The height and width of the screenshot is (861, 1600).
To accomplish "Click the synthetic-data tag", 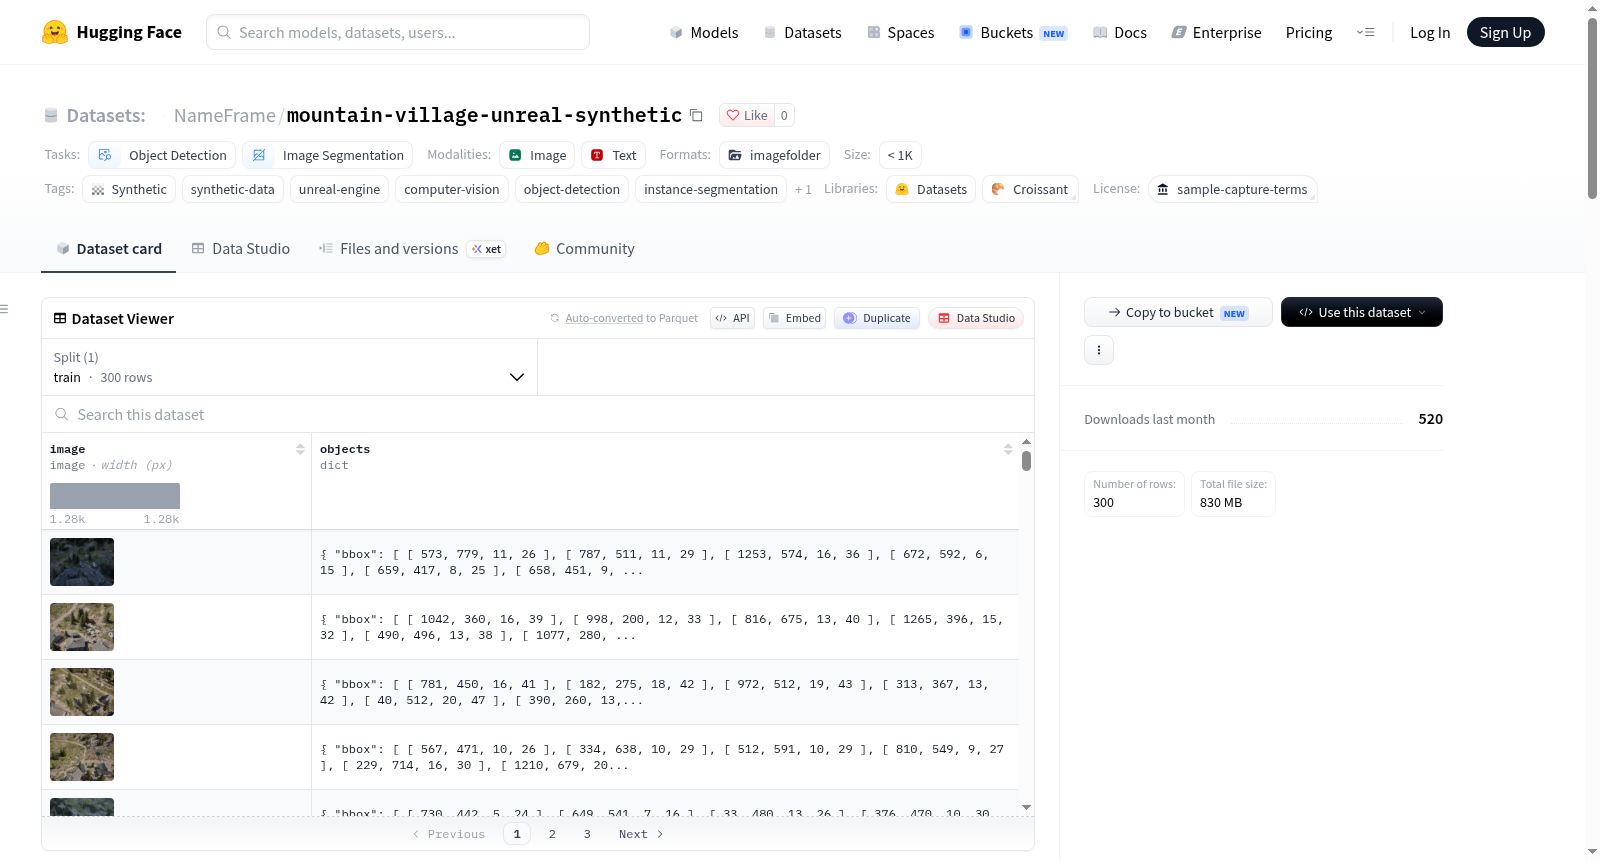I will (x=232, y=189).
